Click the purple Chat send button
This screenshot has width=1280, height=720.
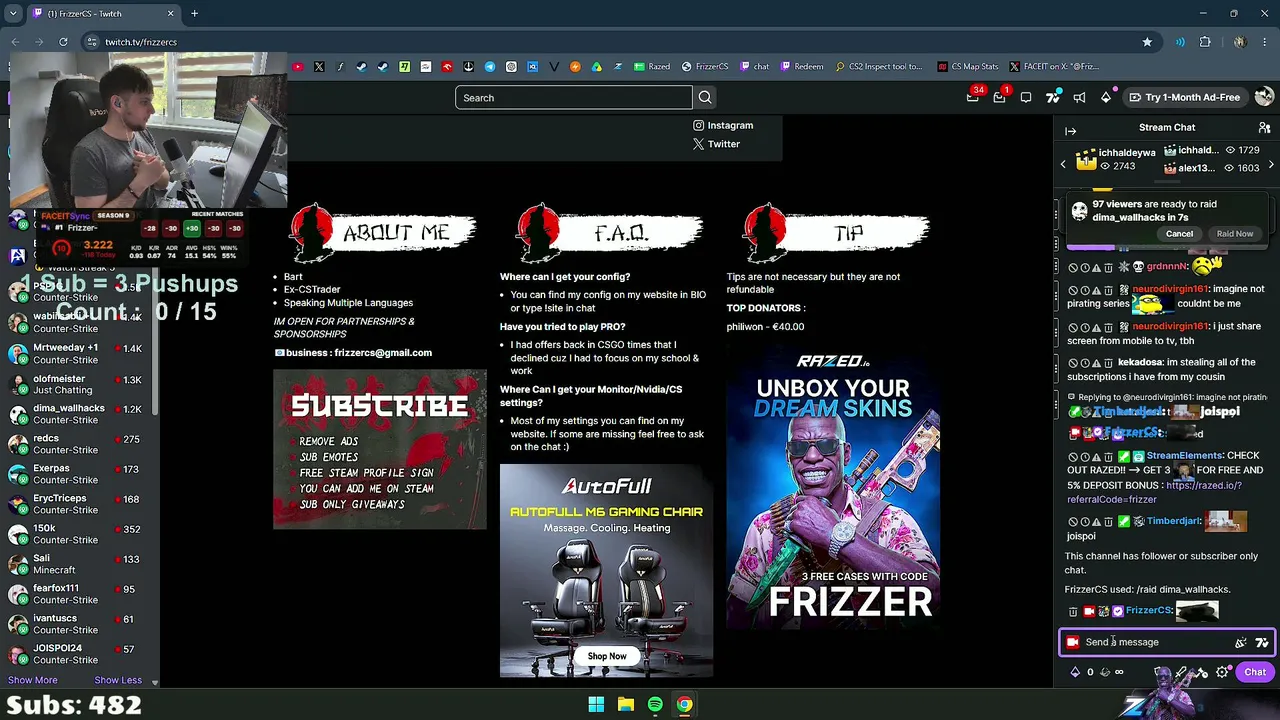tap(1255, 672)
